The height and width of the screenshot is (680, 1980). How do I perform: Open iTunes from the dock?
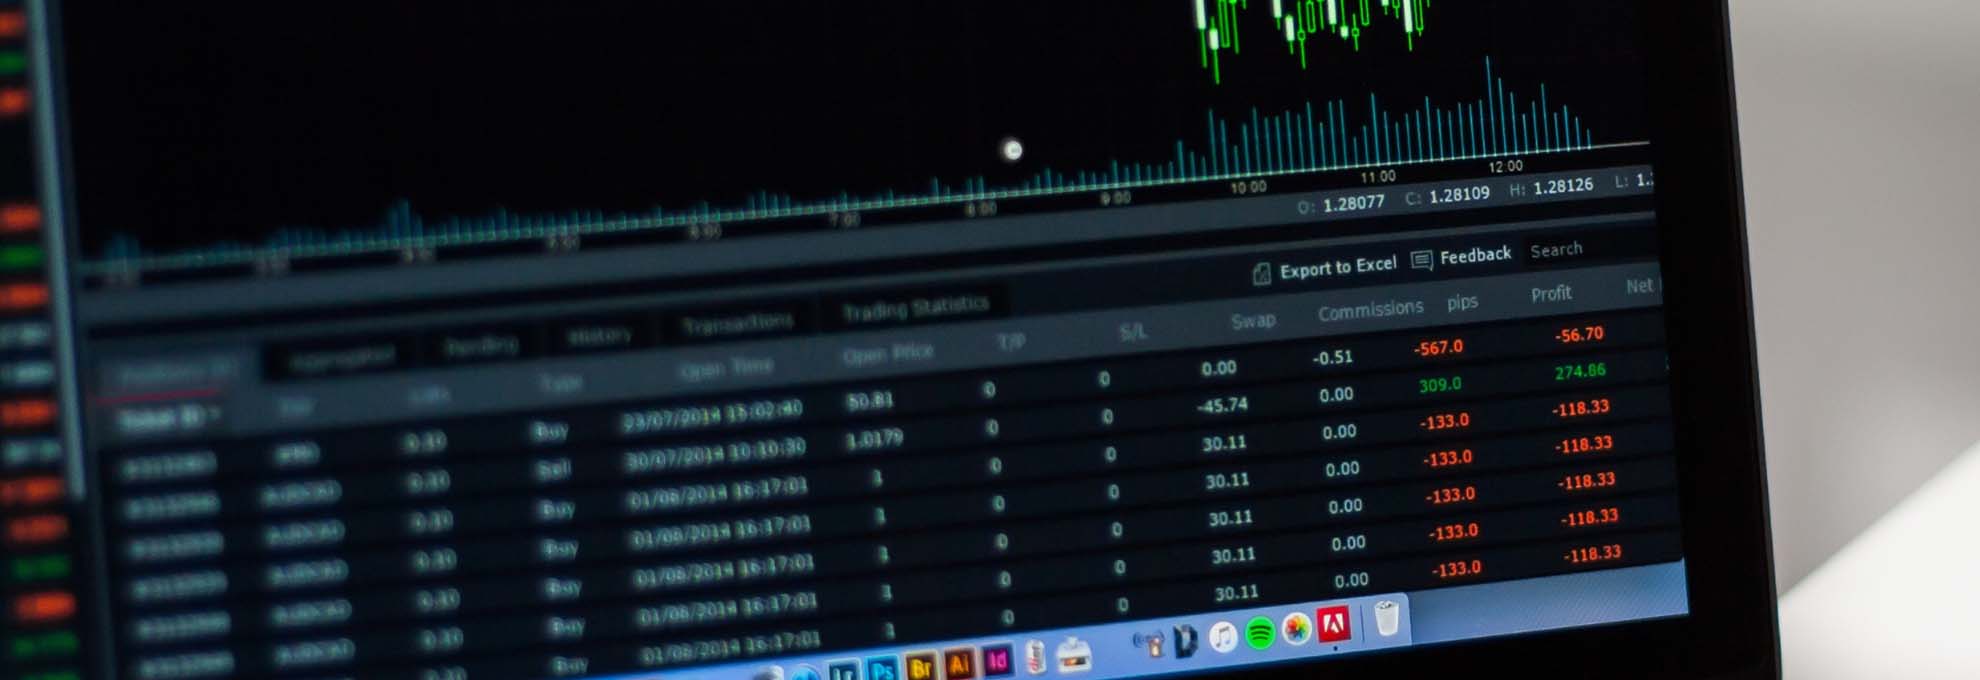point(1223,636)
